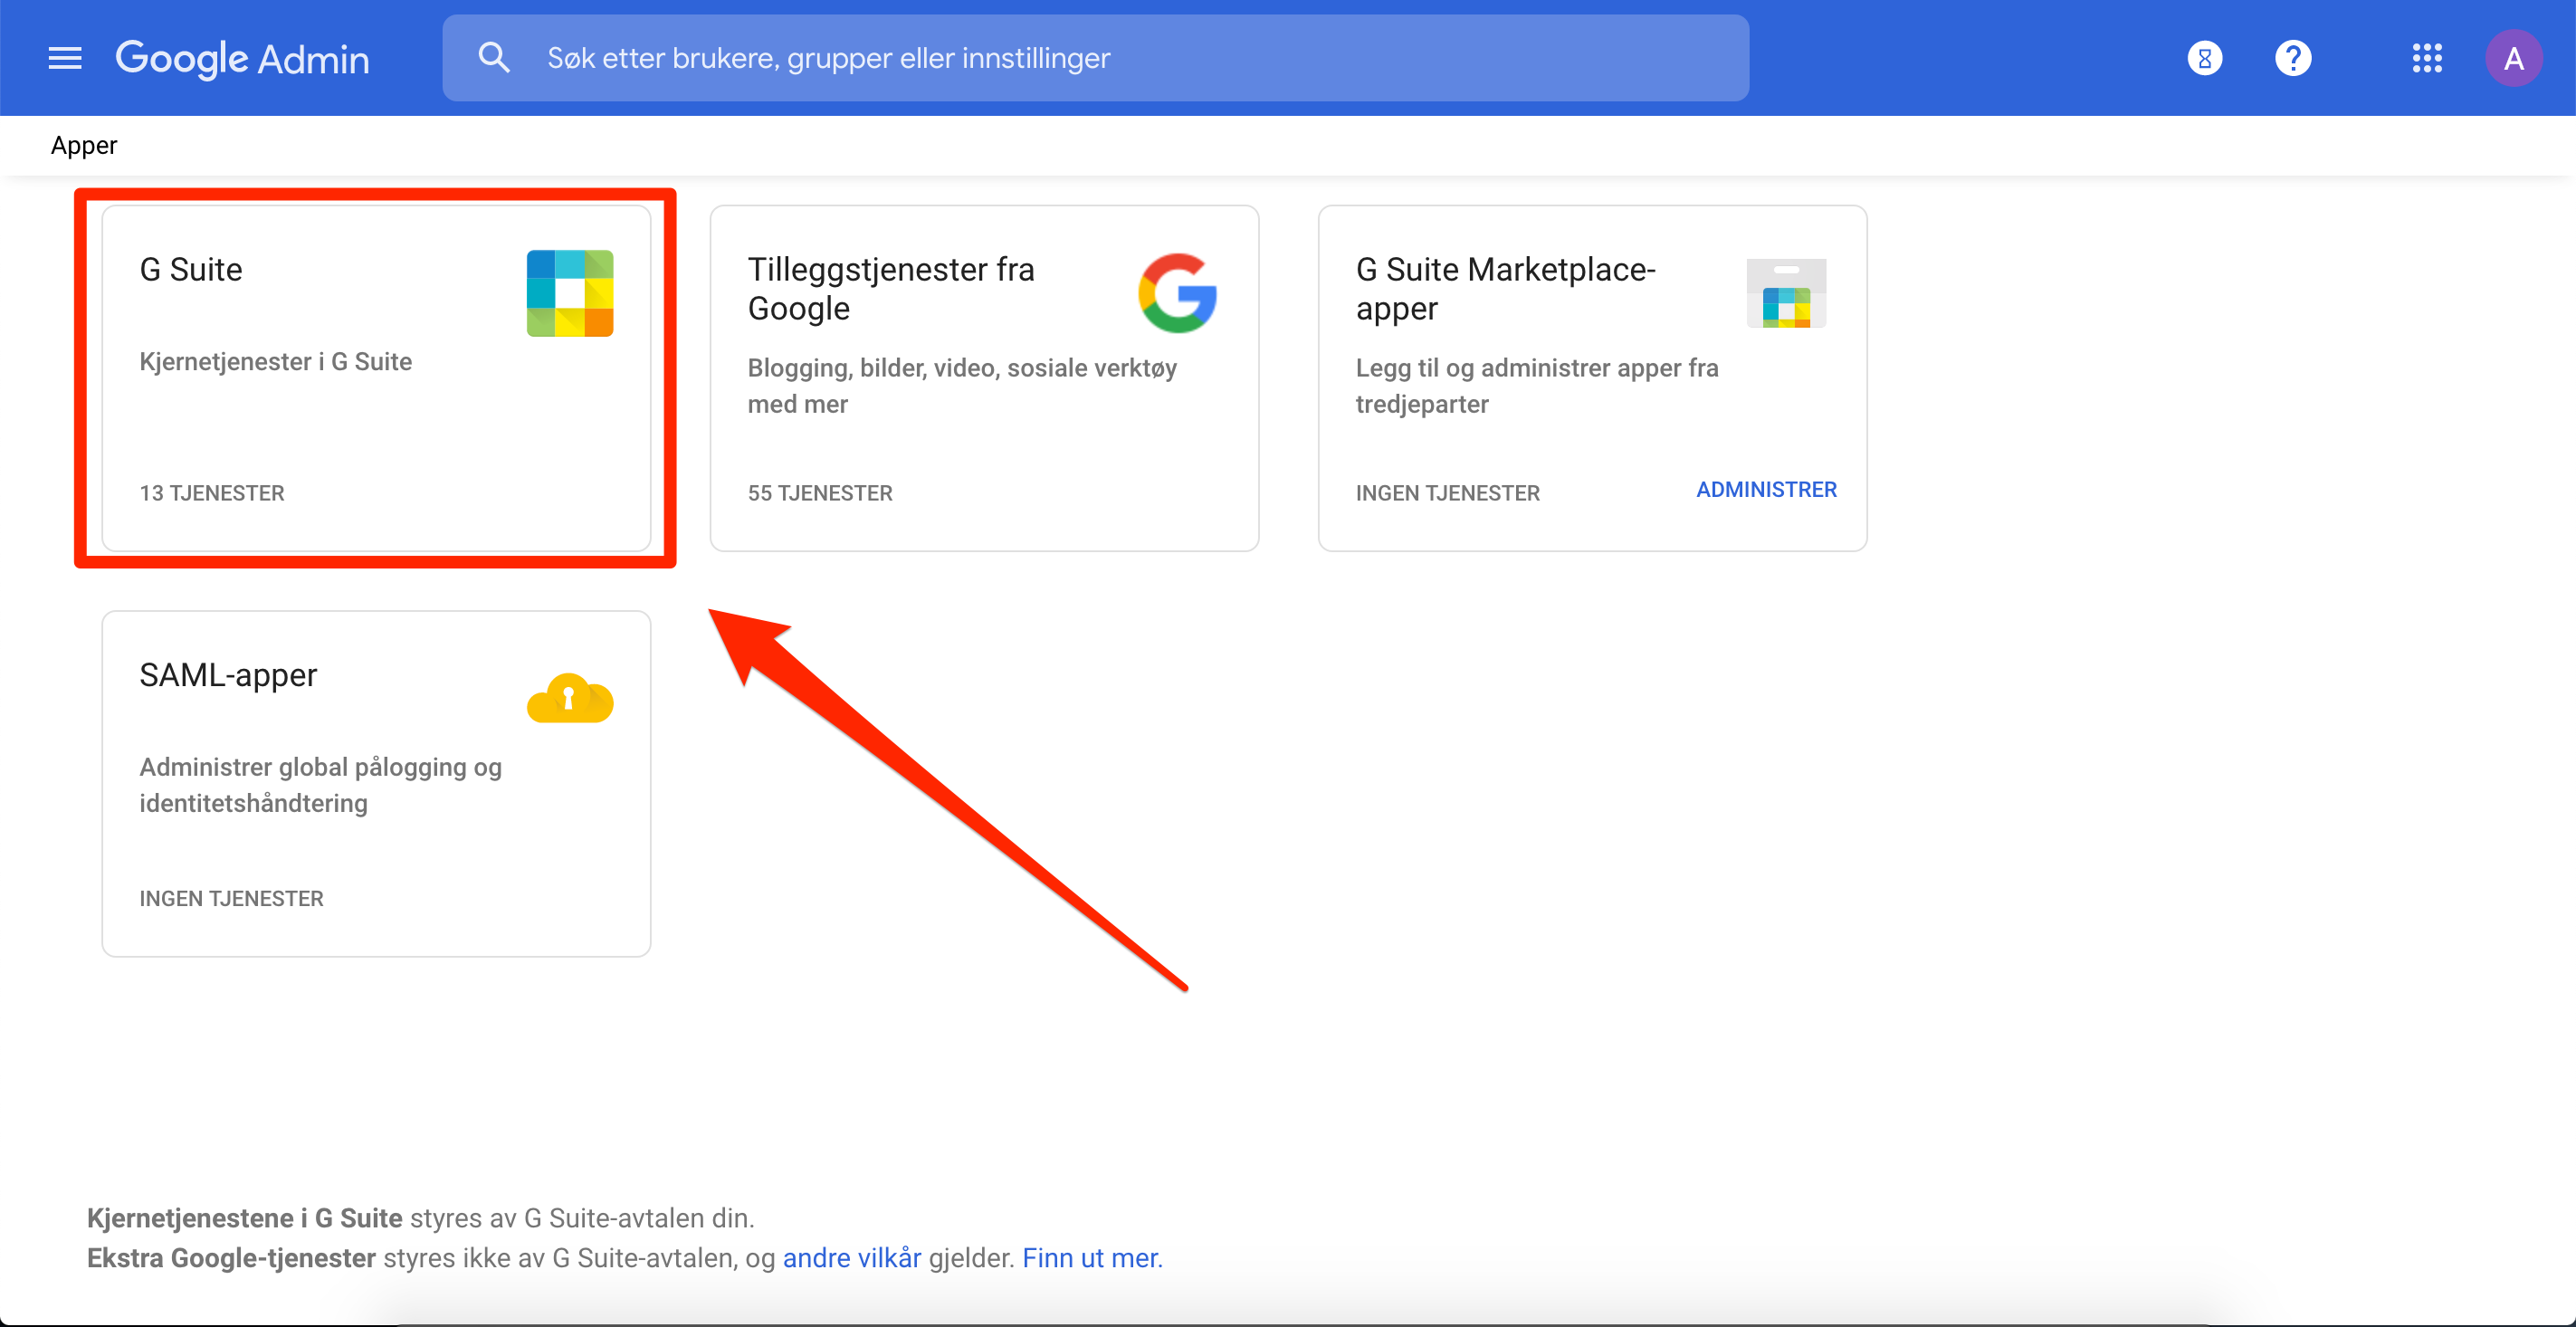Open the G Suite card title

click(x=191, y=270)
